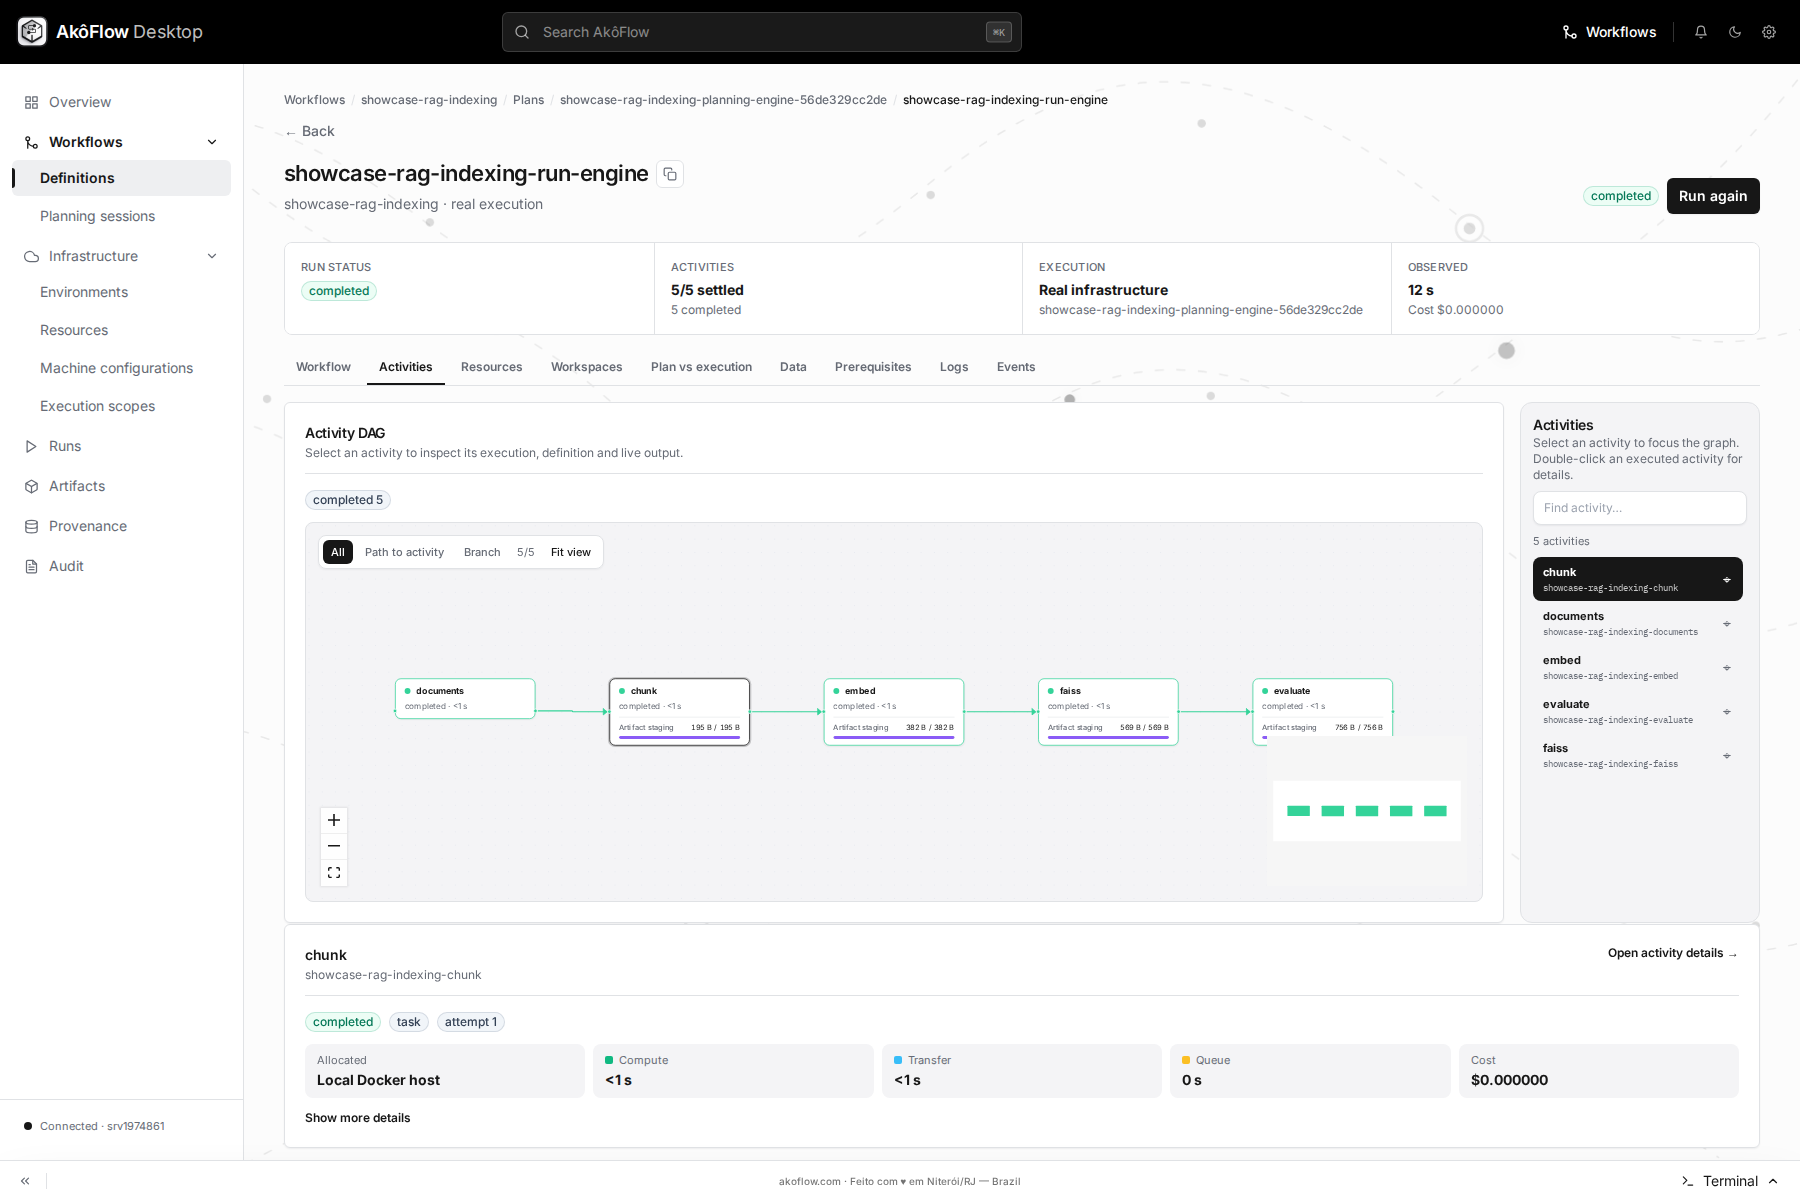Collapse the Infrastructure sidebar section
1800x1200 pixels.
click(x=212, y=256)
